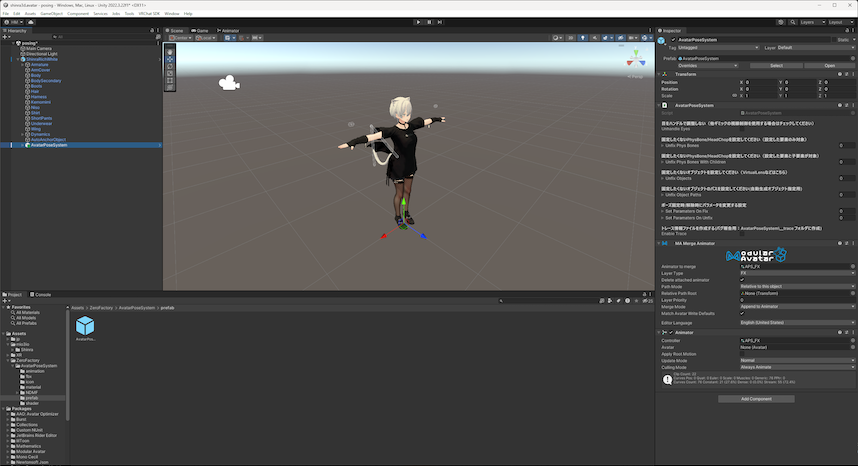Image resolution: width=858 pixels, height=466 pixels.
Task: Toggle Match Avatar Write Defaults checkbox
Action: [x=742, y=314]
